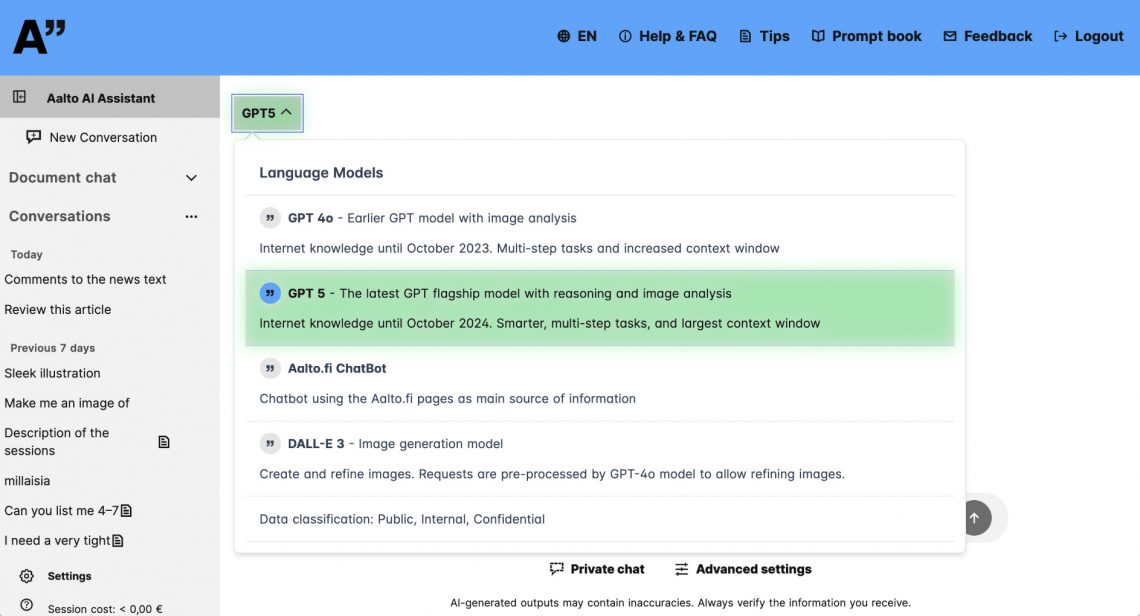
Task: Collapse sidebar using the panel icon
Action: click(19, 97)
